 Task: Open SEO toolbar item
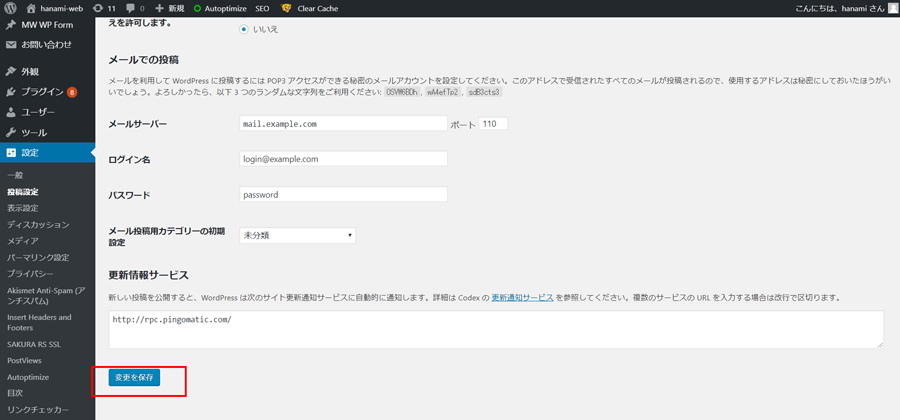click(x=262, y=9)
